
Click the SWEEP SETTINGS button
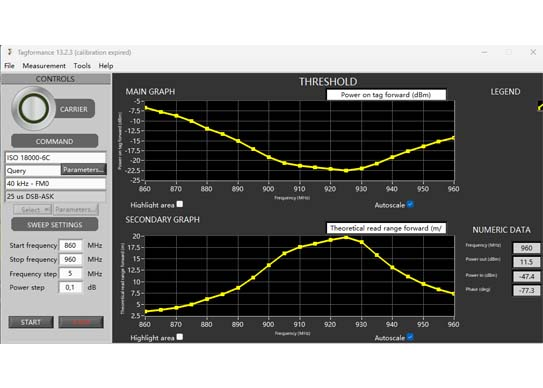click(55, 224)
